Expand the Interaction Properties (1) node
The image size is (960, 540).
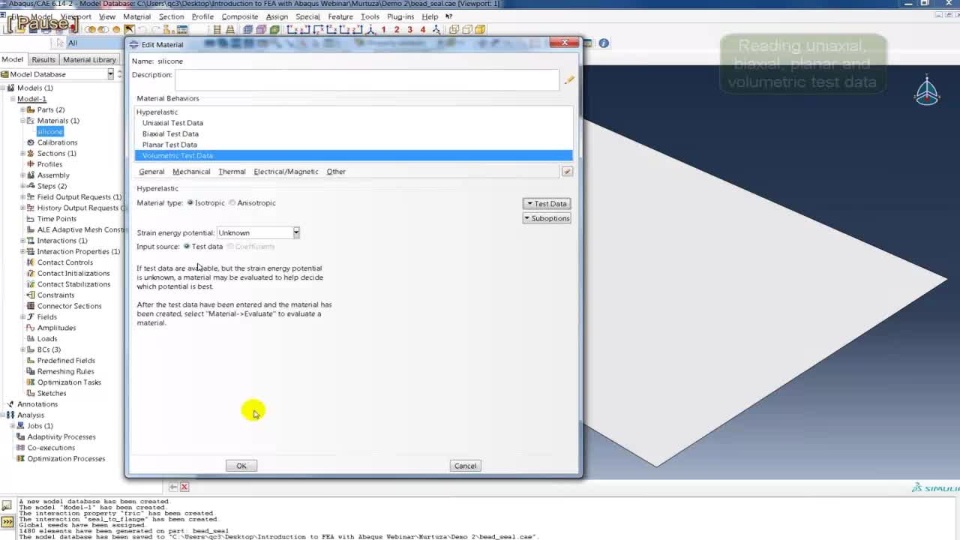[23, 251]
